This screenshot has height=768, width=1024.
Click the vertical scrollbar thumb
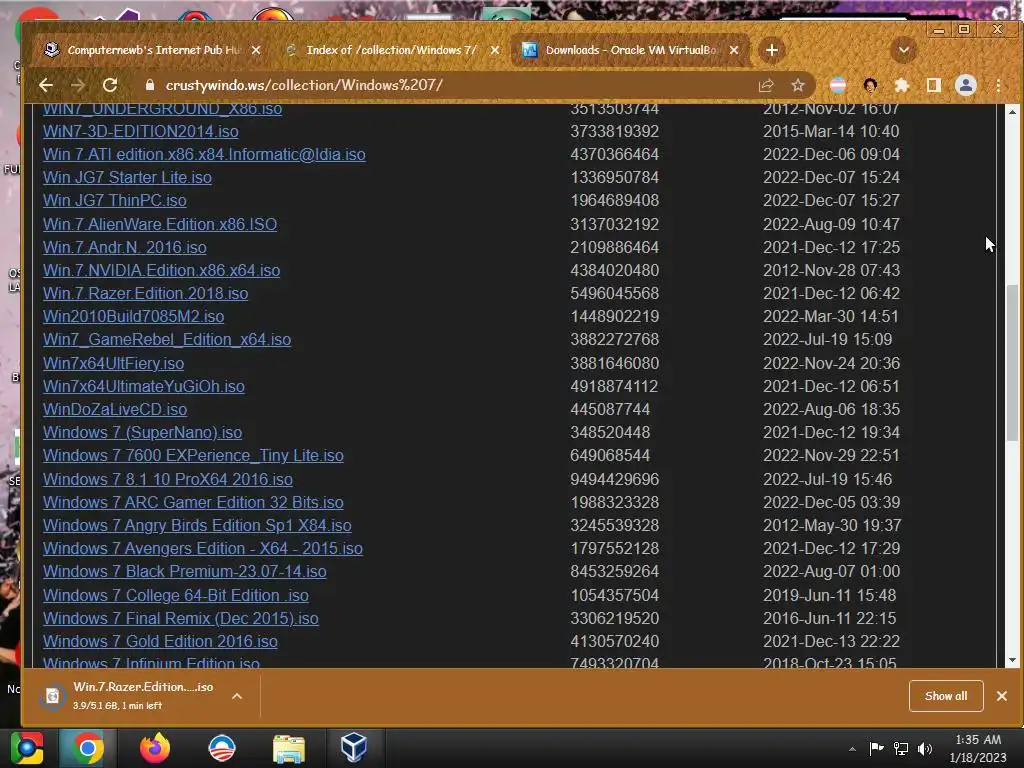click(x=1012, y=362)
